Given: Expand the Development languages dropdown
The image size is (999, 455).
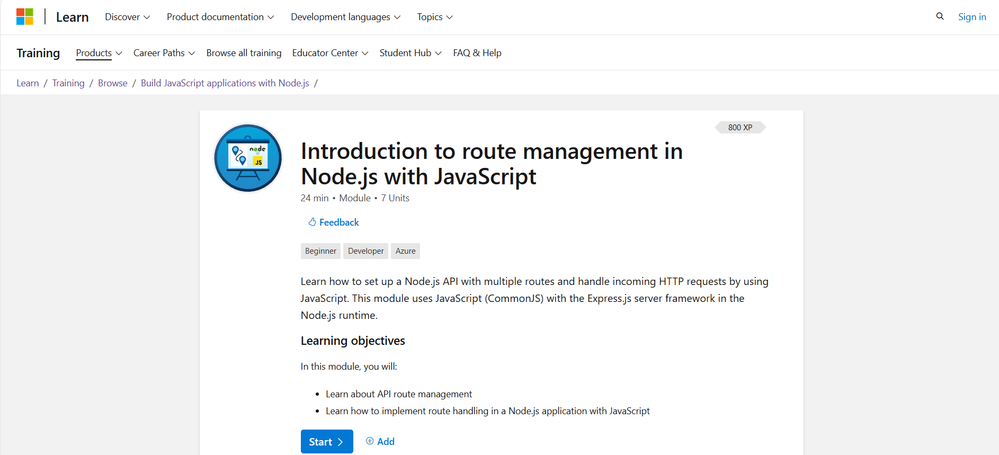Looking at the screenshot, I should point(346,17).
